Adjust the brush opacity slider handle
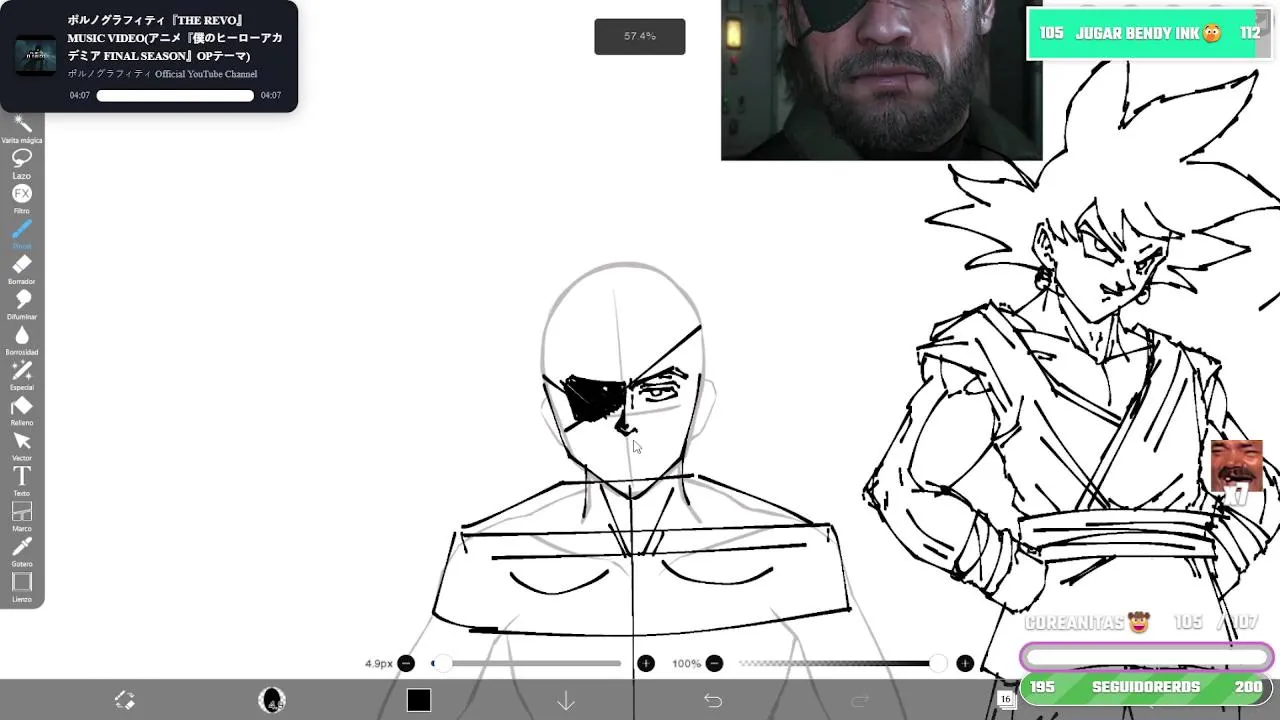The height and width of the screenshot is (720, 1280). click(937, 663)
